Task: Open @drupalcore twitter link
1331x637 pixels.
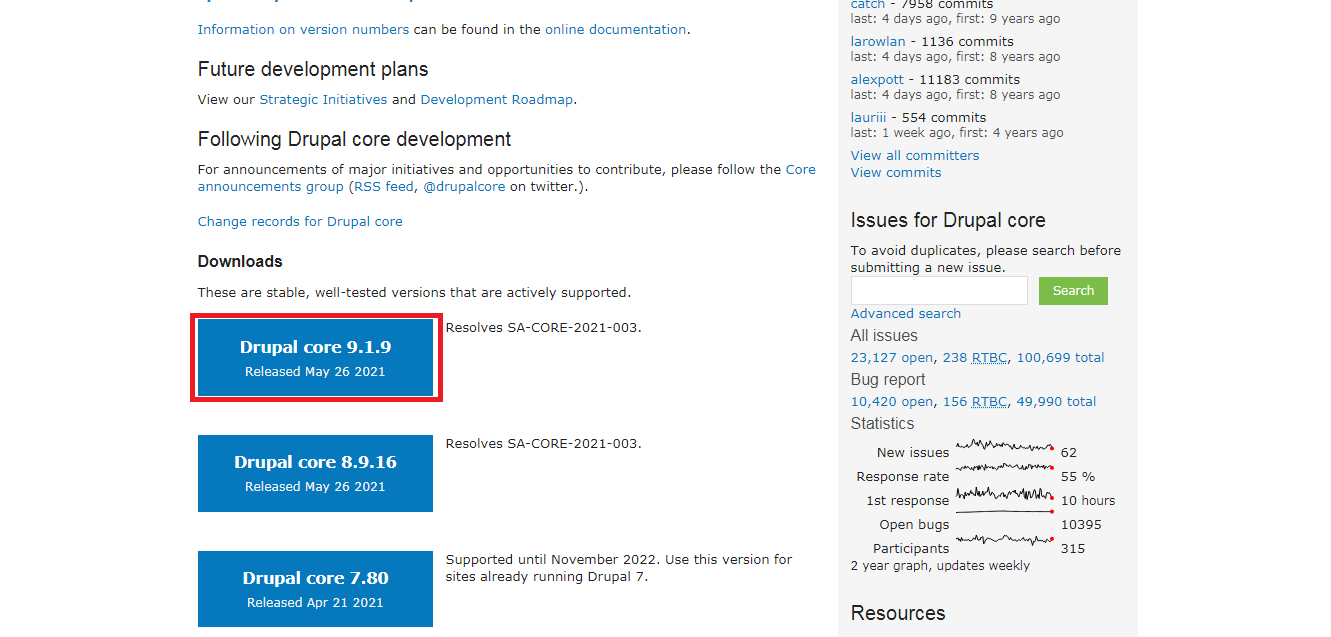Action: pyautogui.click(x=464, y=186)
